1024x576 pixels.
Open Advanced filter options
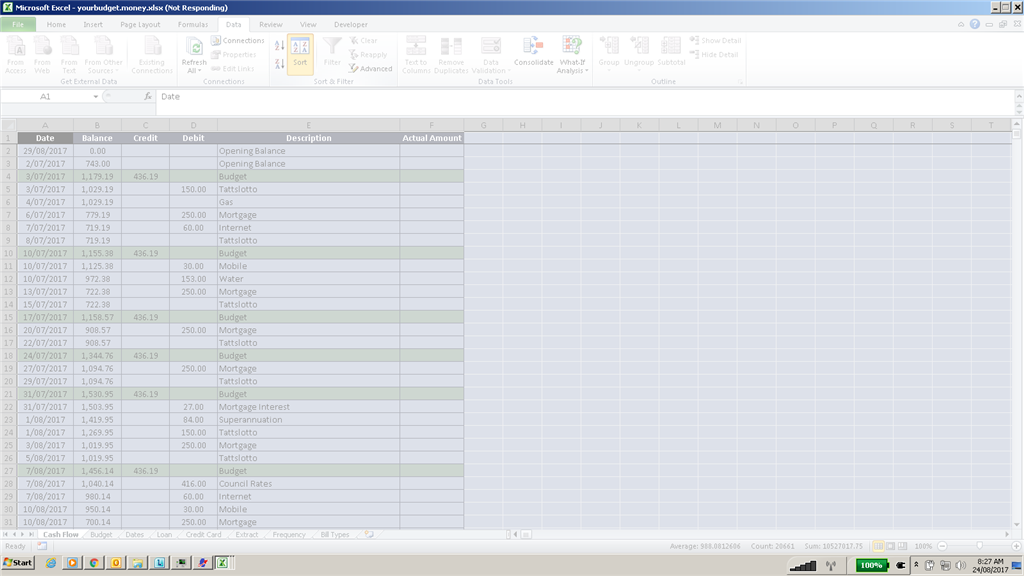click(370, 69)
